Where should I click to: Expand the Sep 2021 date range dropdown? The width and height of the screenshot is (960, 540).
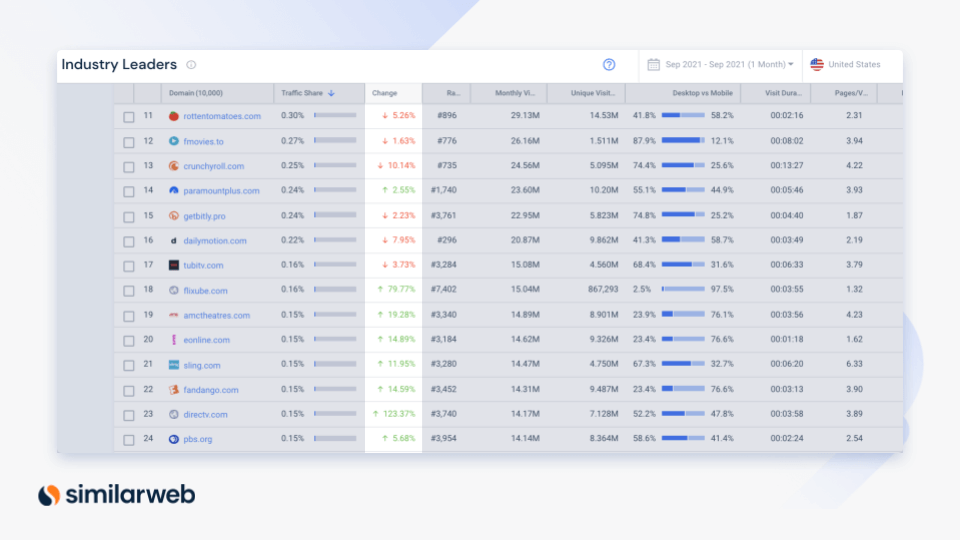[x=729, y=64]
